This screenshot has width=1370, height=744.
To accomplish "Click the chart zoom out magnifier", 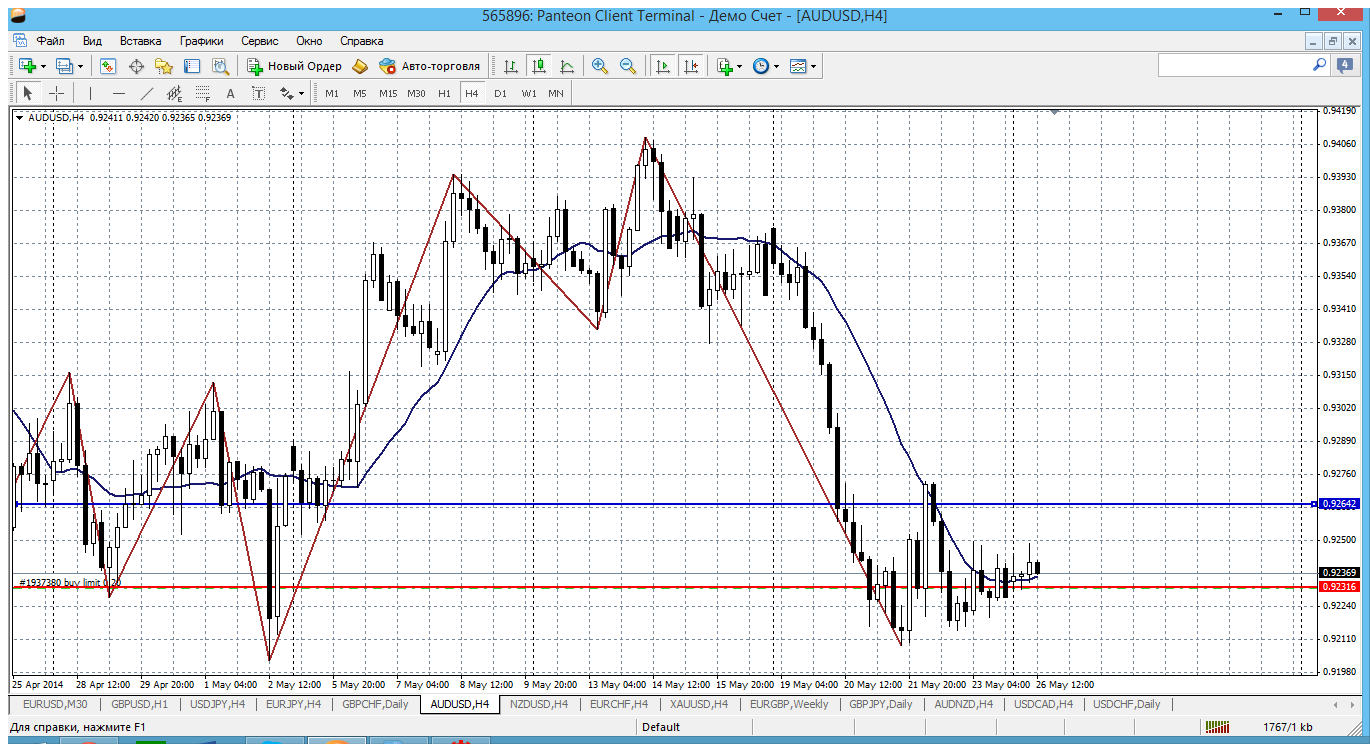I will [628, 66].
